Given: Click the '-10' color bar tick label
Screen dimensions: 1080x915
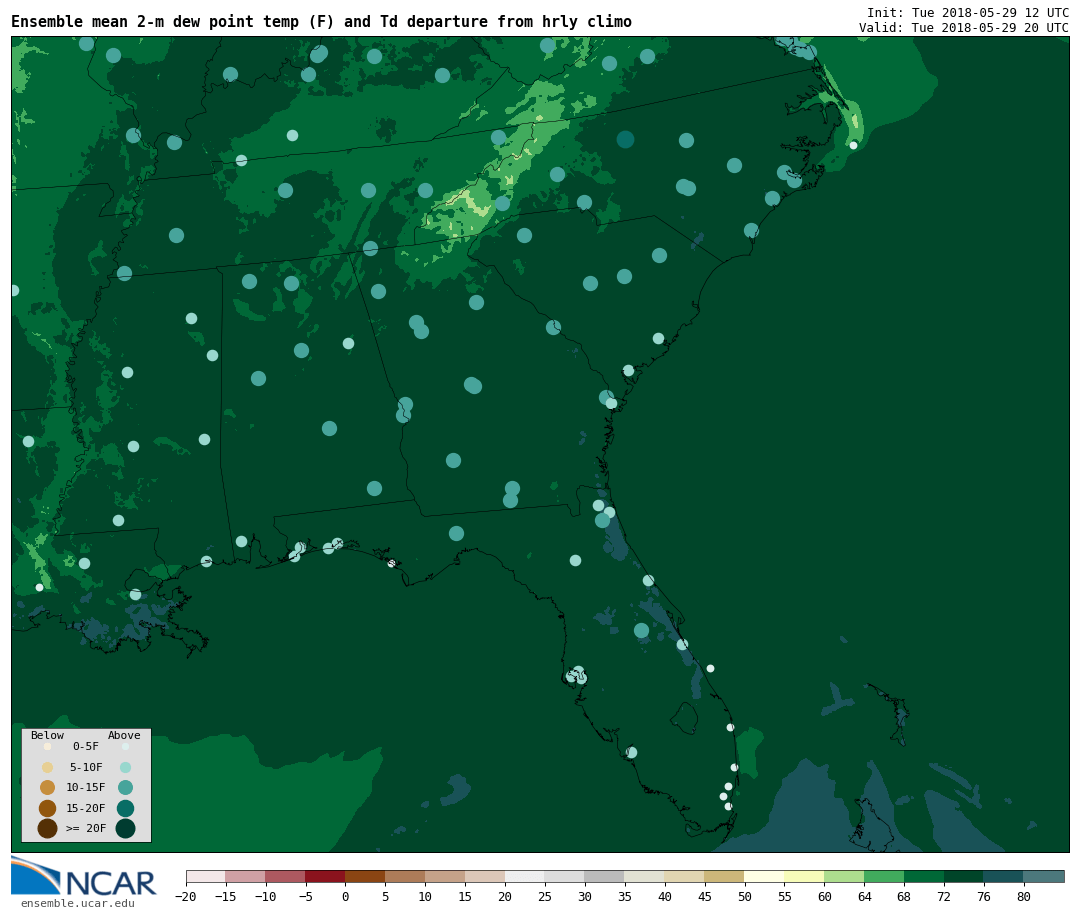Looking at the screenshot, I should (x=266, y=896).
